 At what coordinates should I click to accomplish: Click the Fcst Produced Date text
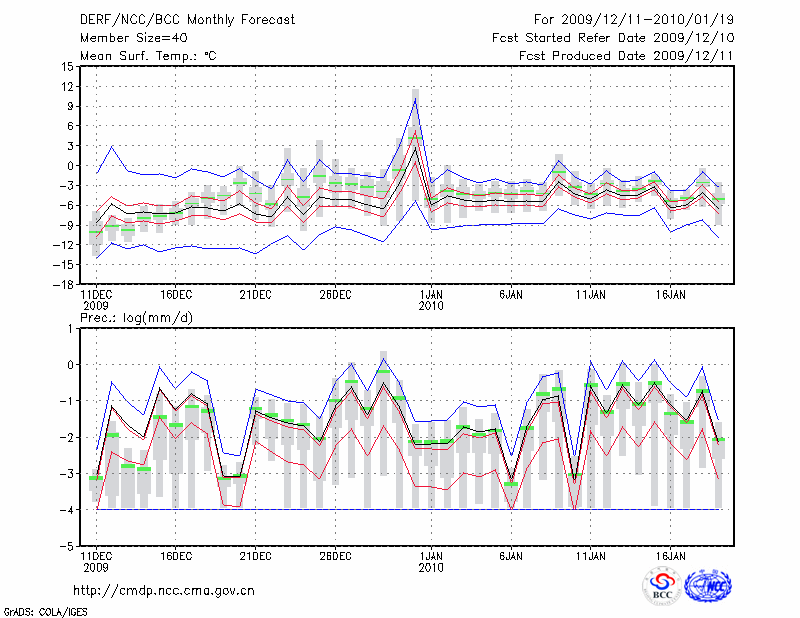[626, 56]
